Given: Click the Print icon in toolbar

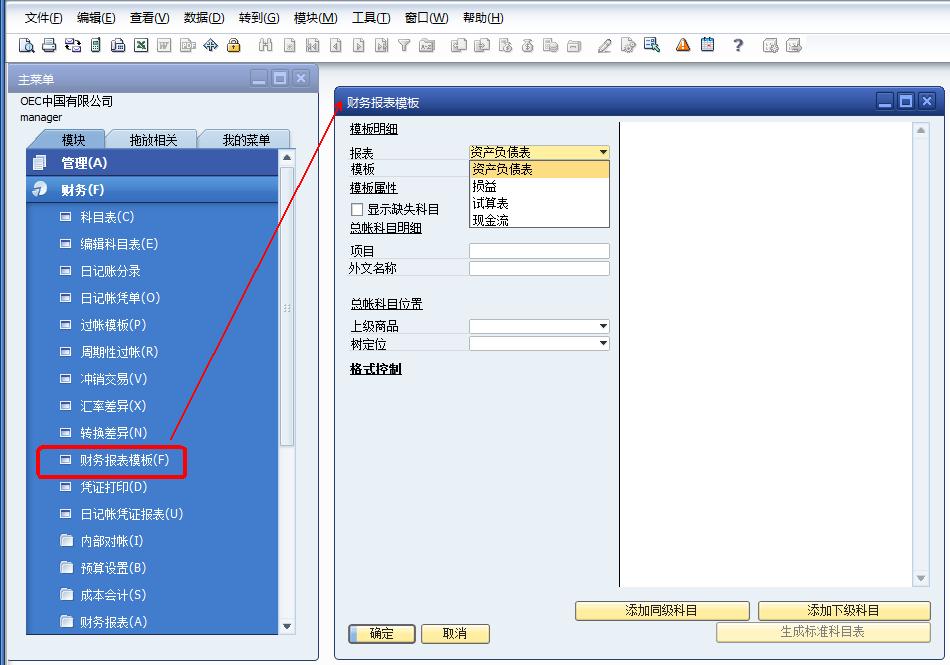Looking at the screenshot, I should (x=49, y=45).
